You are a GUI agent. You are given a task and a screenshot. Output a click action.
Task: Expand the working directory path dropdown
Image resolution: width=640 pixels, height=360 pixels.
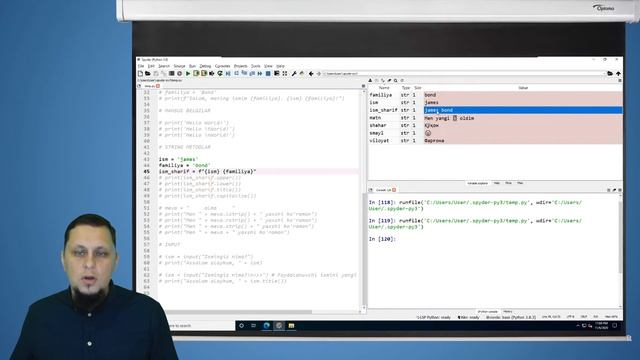(x=604, y=73)
